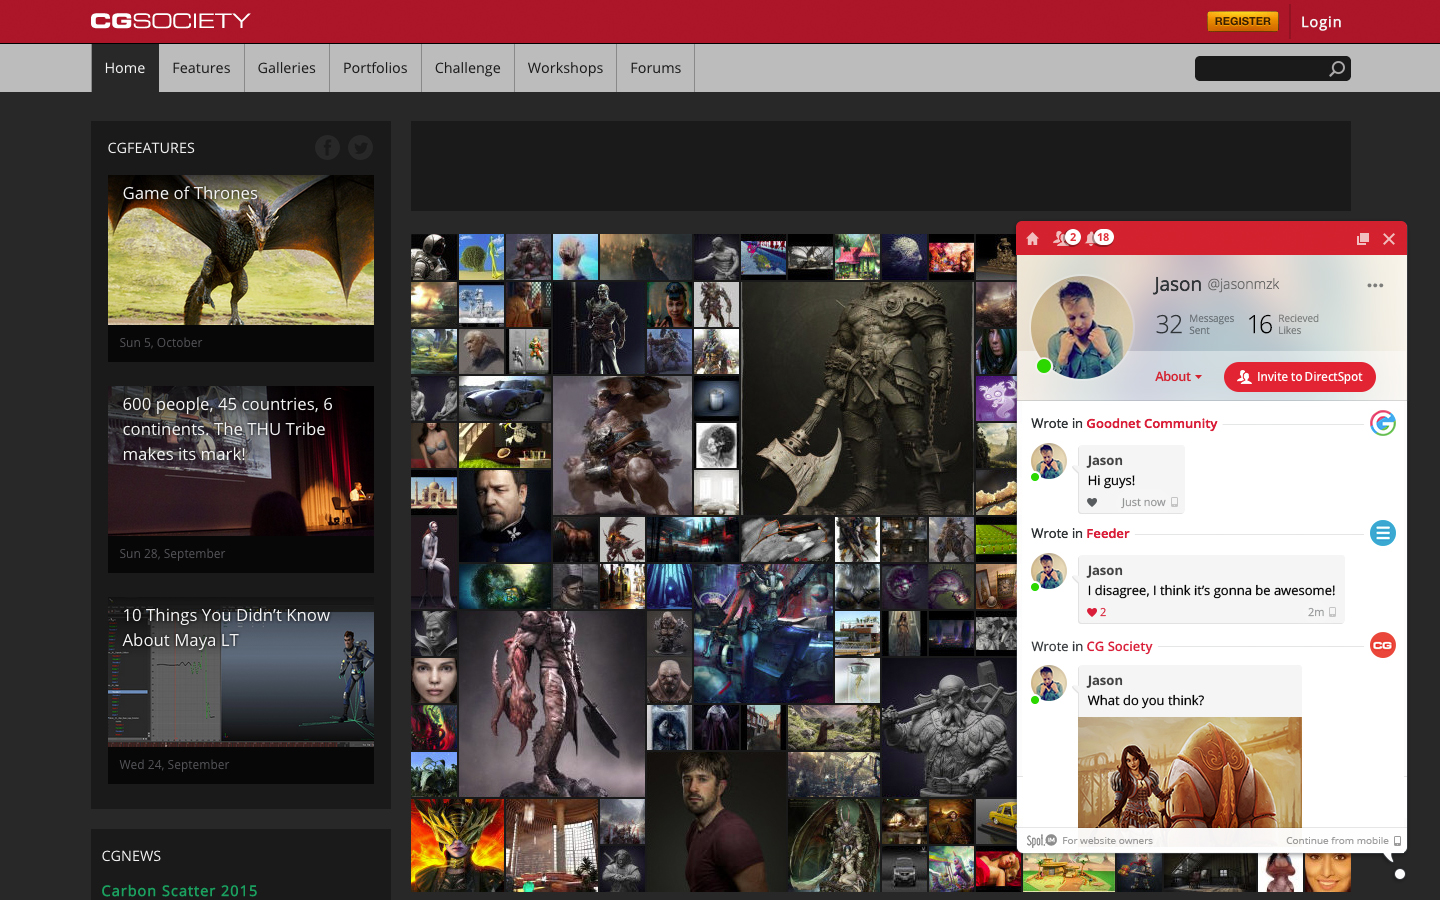Screen dimensions: 1440x900
Task: Follow the Carbon Scatter 2015 news link
Action: pyautogui.click(x=180, y=890)
